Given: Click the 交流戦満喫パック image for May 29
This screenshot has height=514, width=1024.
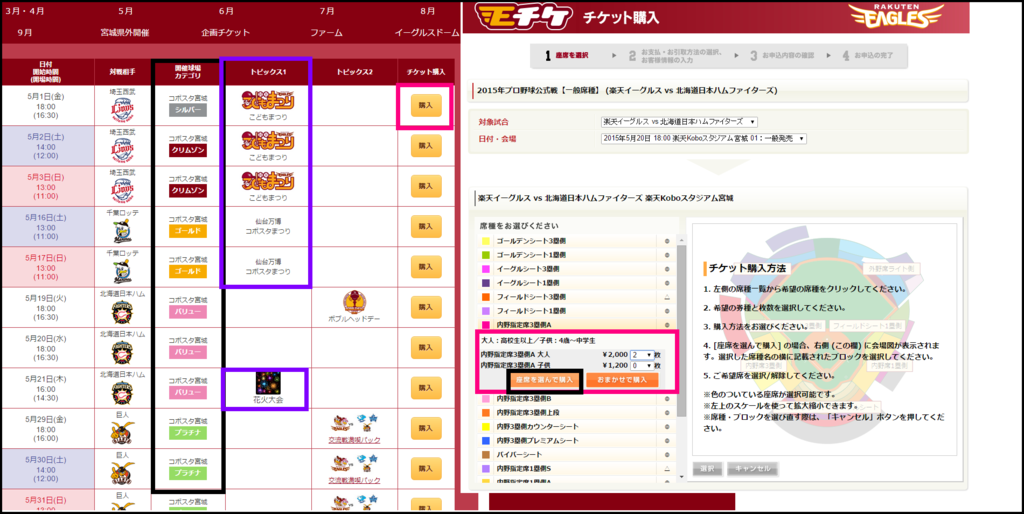Looking at the screenshot, I should (x=354, y=424).
